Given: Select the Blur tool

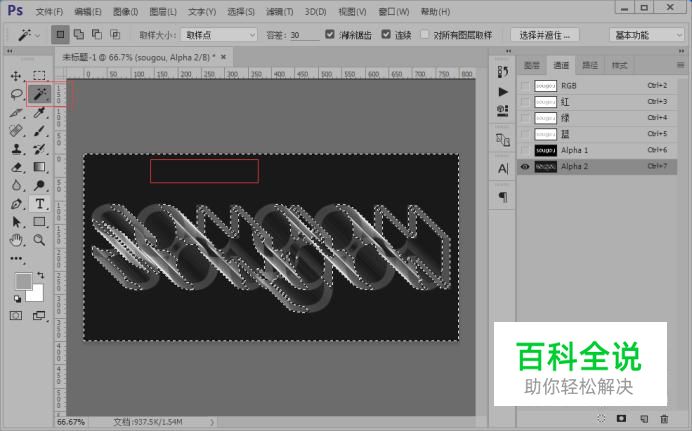Looking at the screenshot, I should coord(16,185).
